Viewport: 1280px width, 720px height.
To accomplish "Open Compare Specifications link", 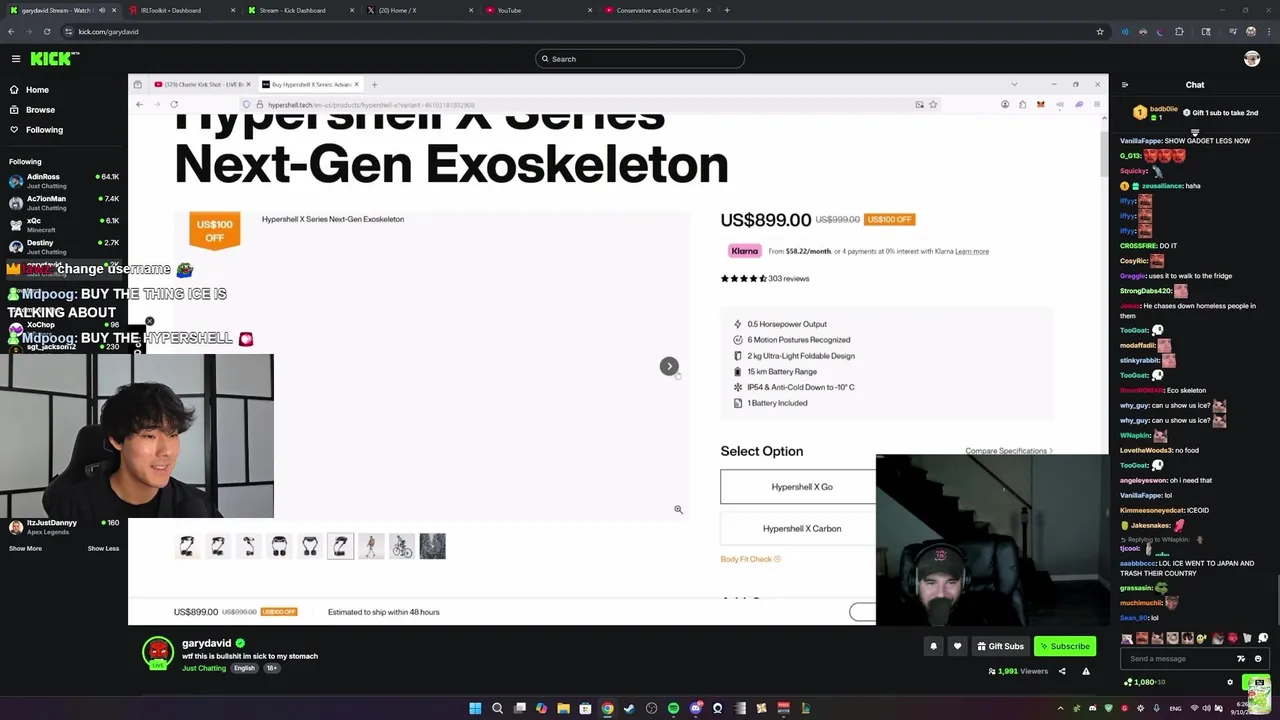I will pyautogui.click(x=1008, y=451).
